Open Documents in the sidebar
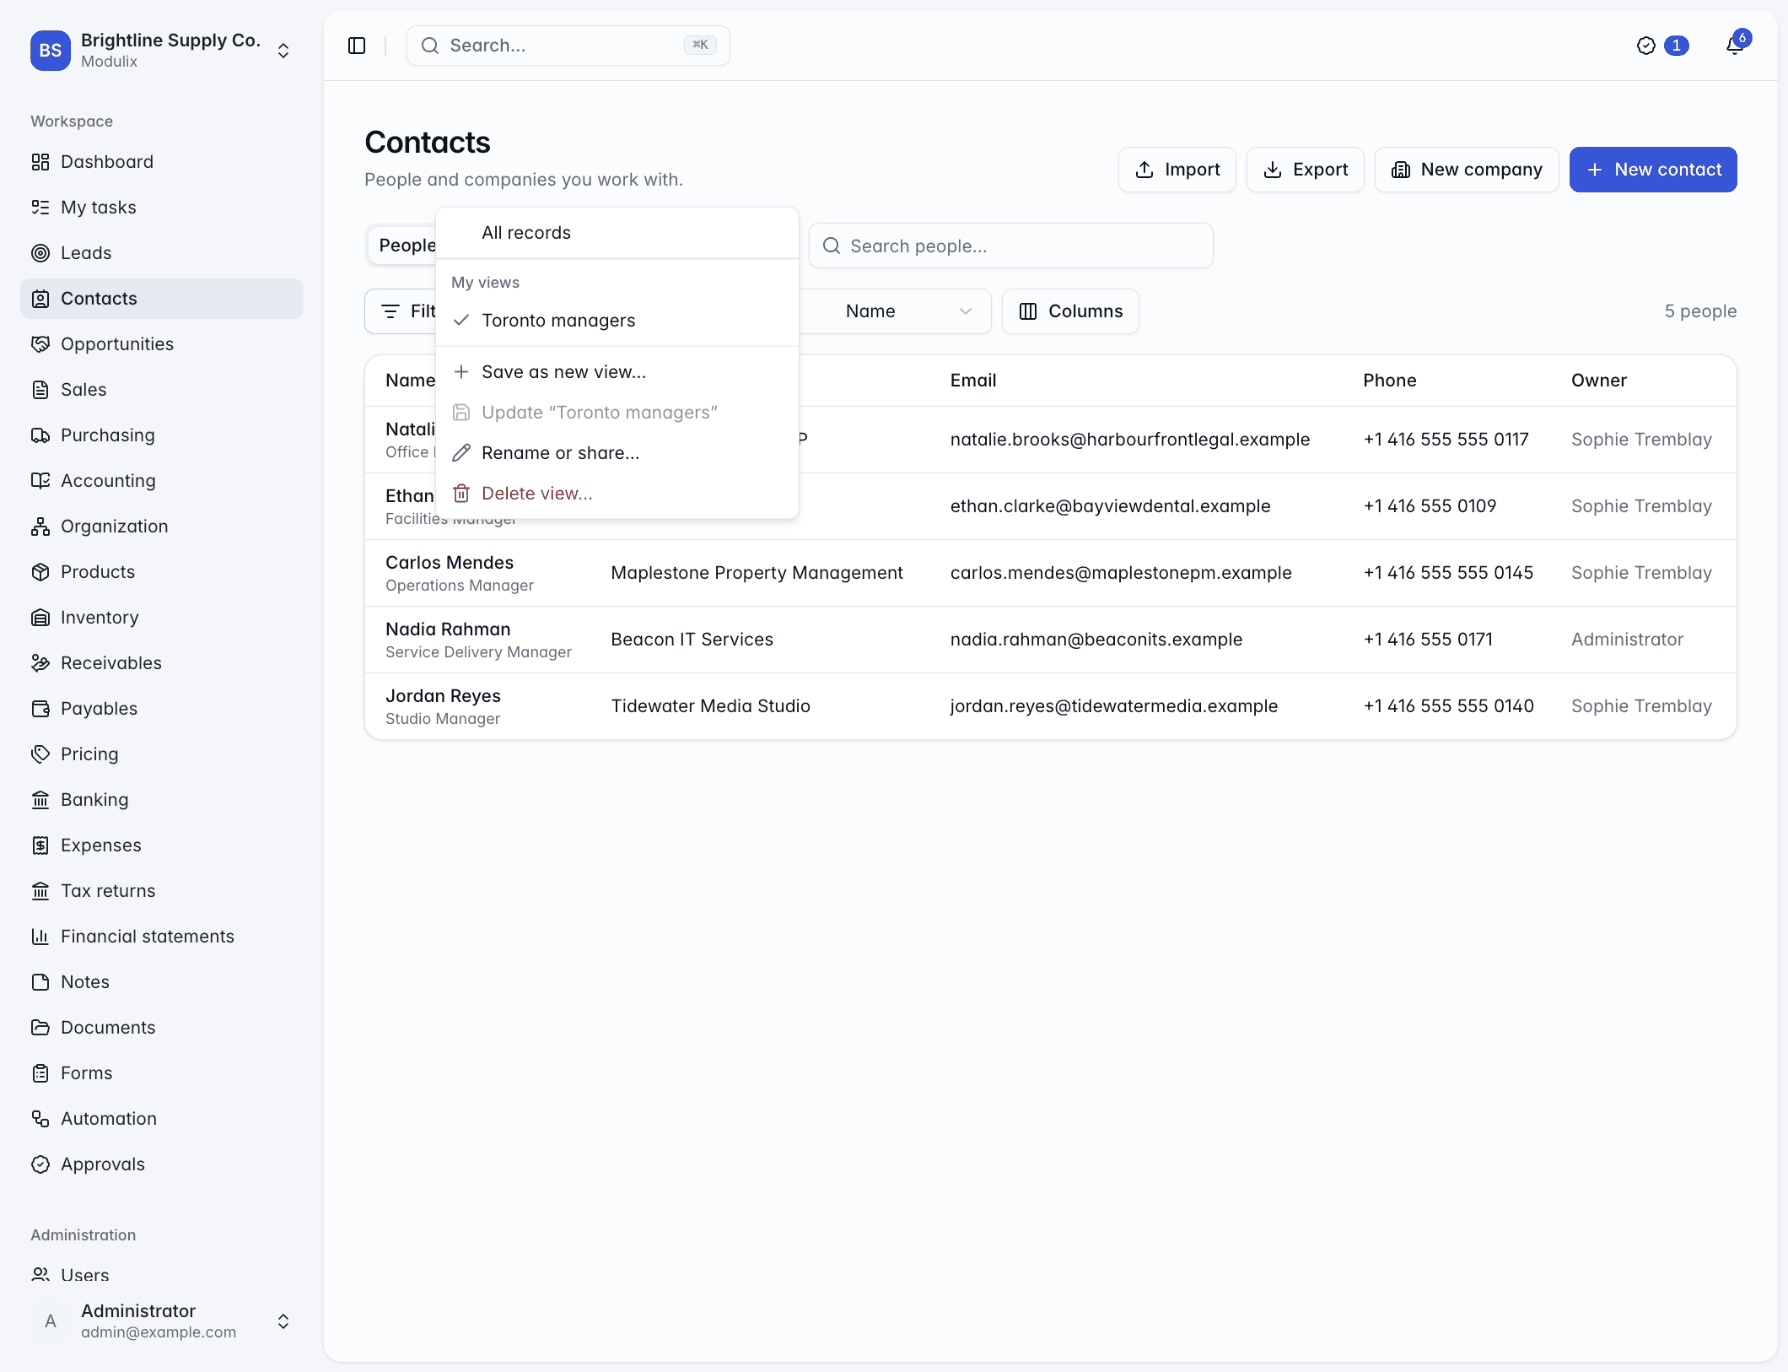Viewport: 1788px width, 1372px height. click(x=161, y=1027)
